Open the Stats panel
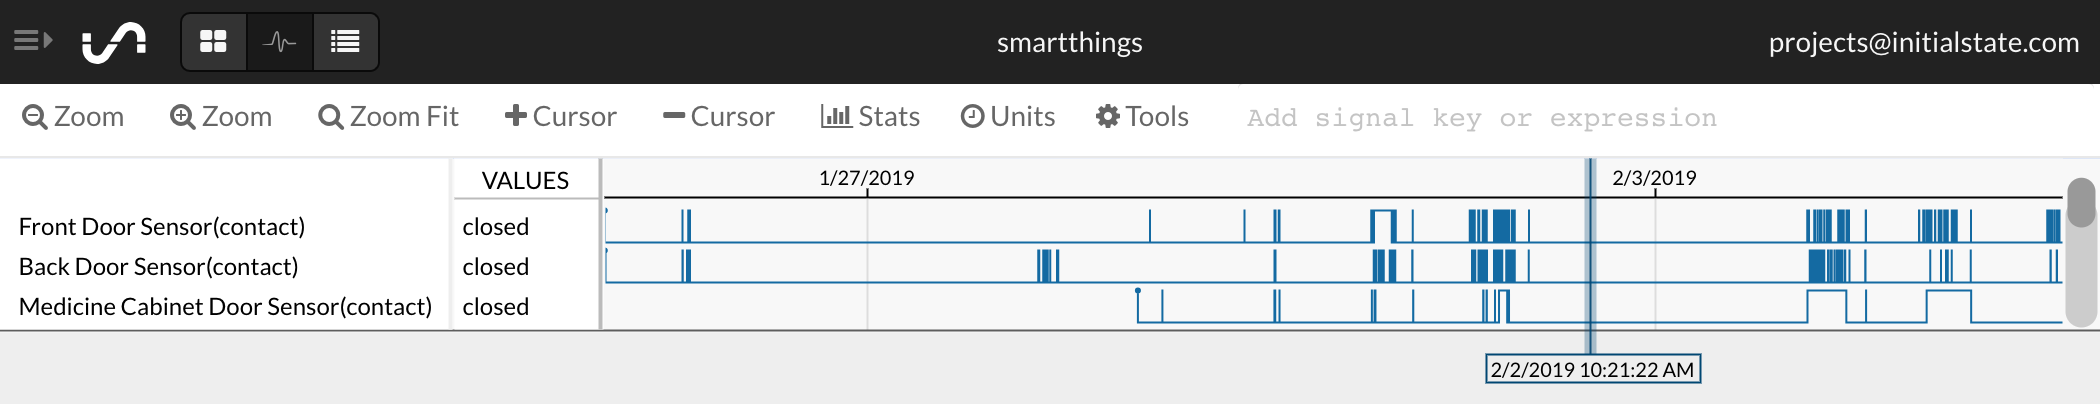 [870, 117]
